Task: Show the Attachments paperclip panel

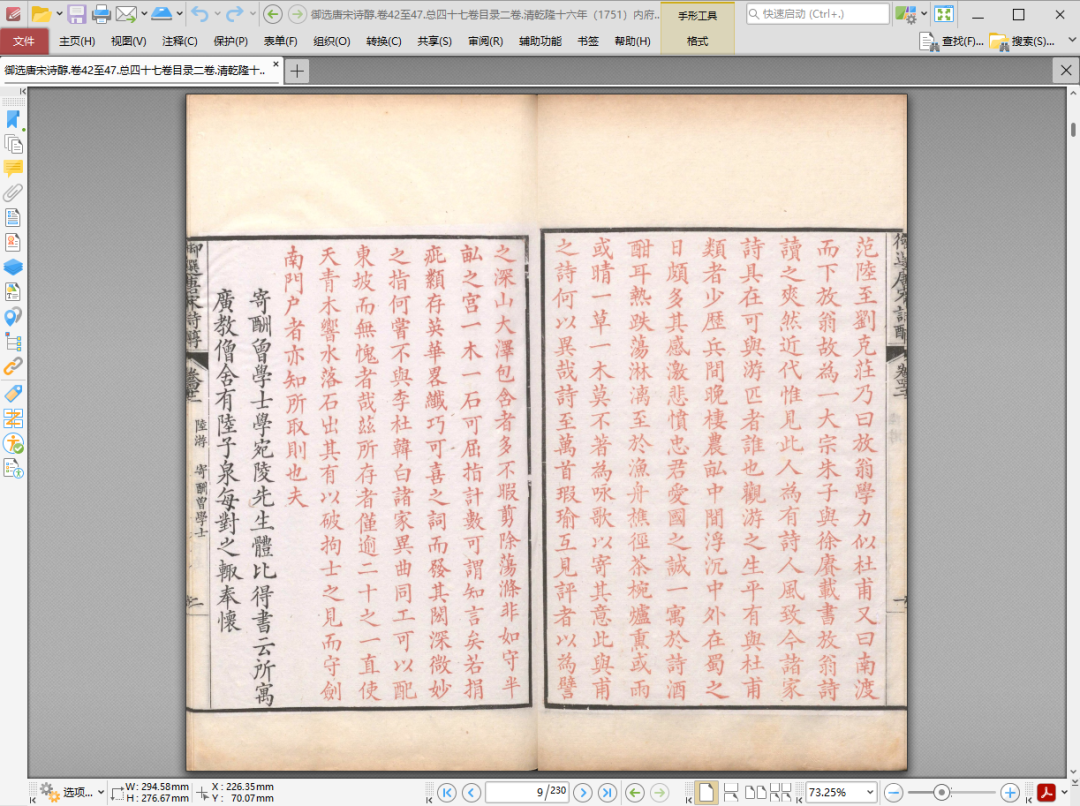Action: click(13, 193)
